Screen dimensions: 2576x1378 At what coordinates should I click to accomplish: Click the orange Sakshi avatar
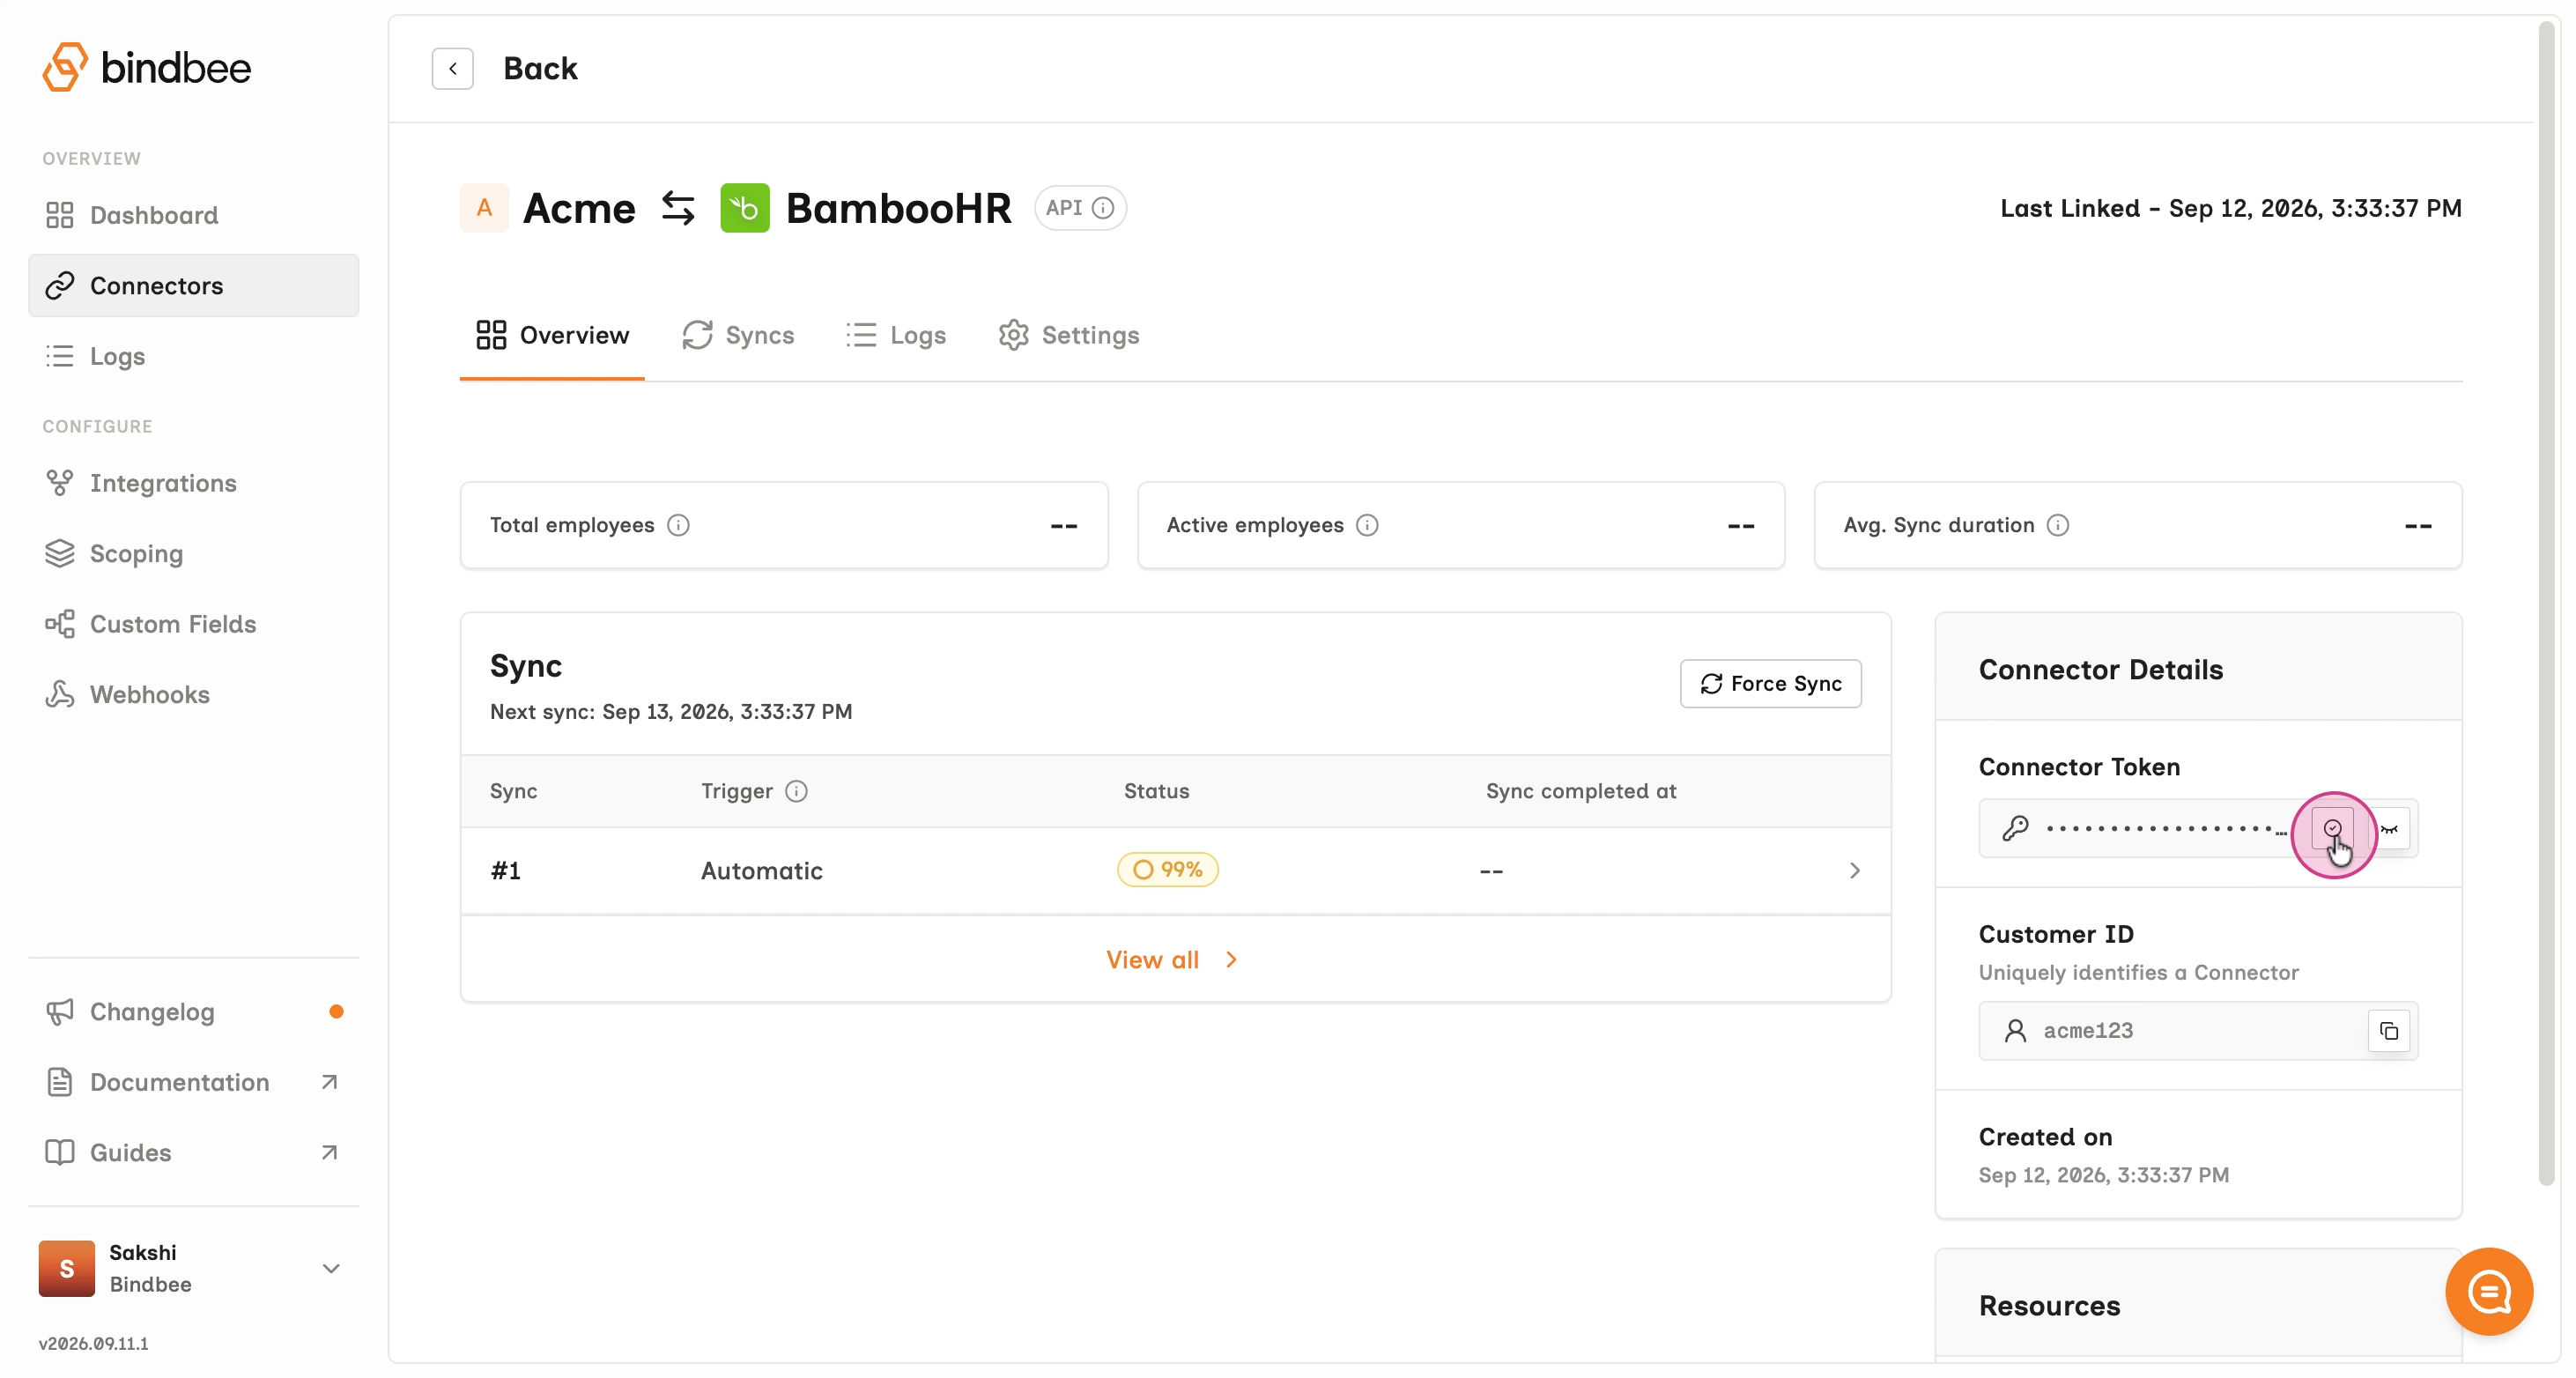[x=67, y=1268]
